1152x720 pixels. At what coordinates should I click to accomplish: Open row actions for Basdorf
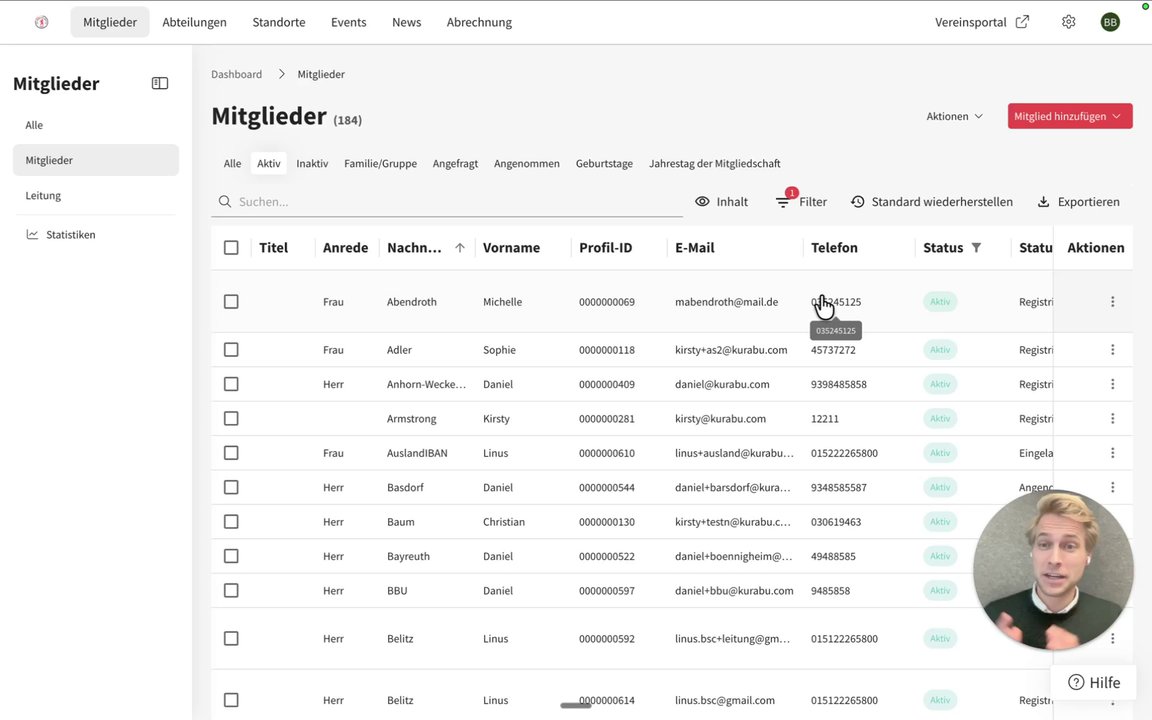click(1112, 487)
